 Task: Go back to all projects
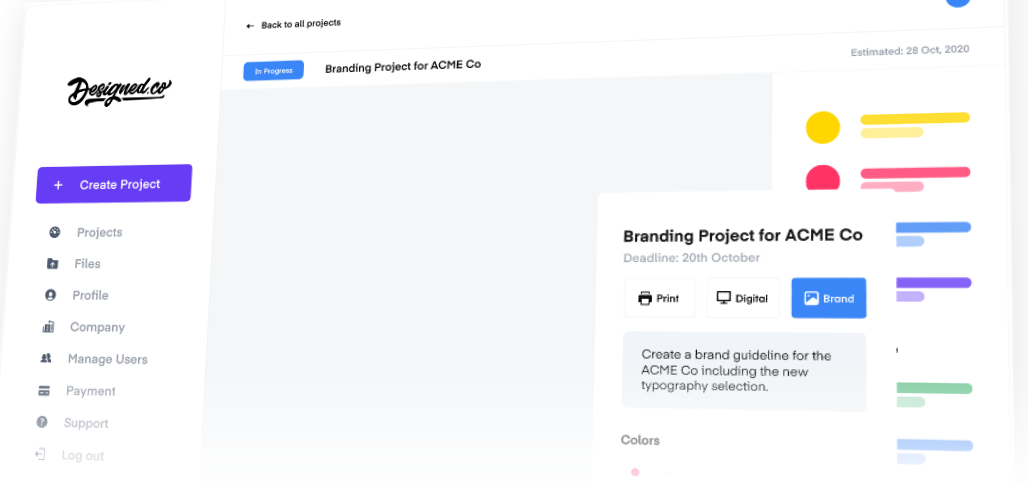[294, 24]
